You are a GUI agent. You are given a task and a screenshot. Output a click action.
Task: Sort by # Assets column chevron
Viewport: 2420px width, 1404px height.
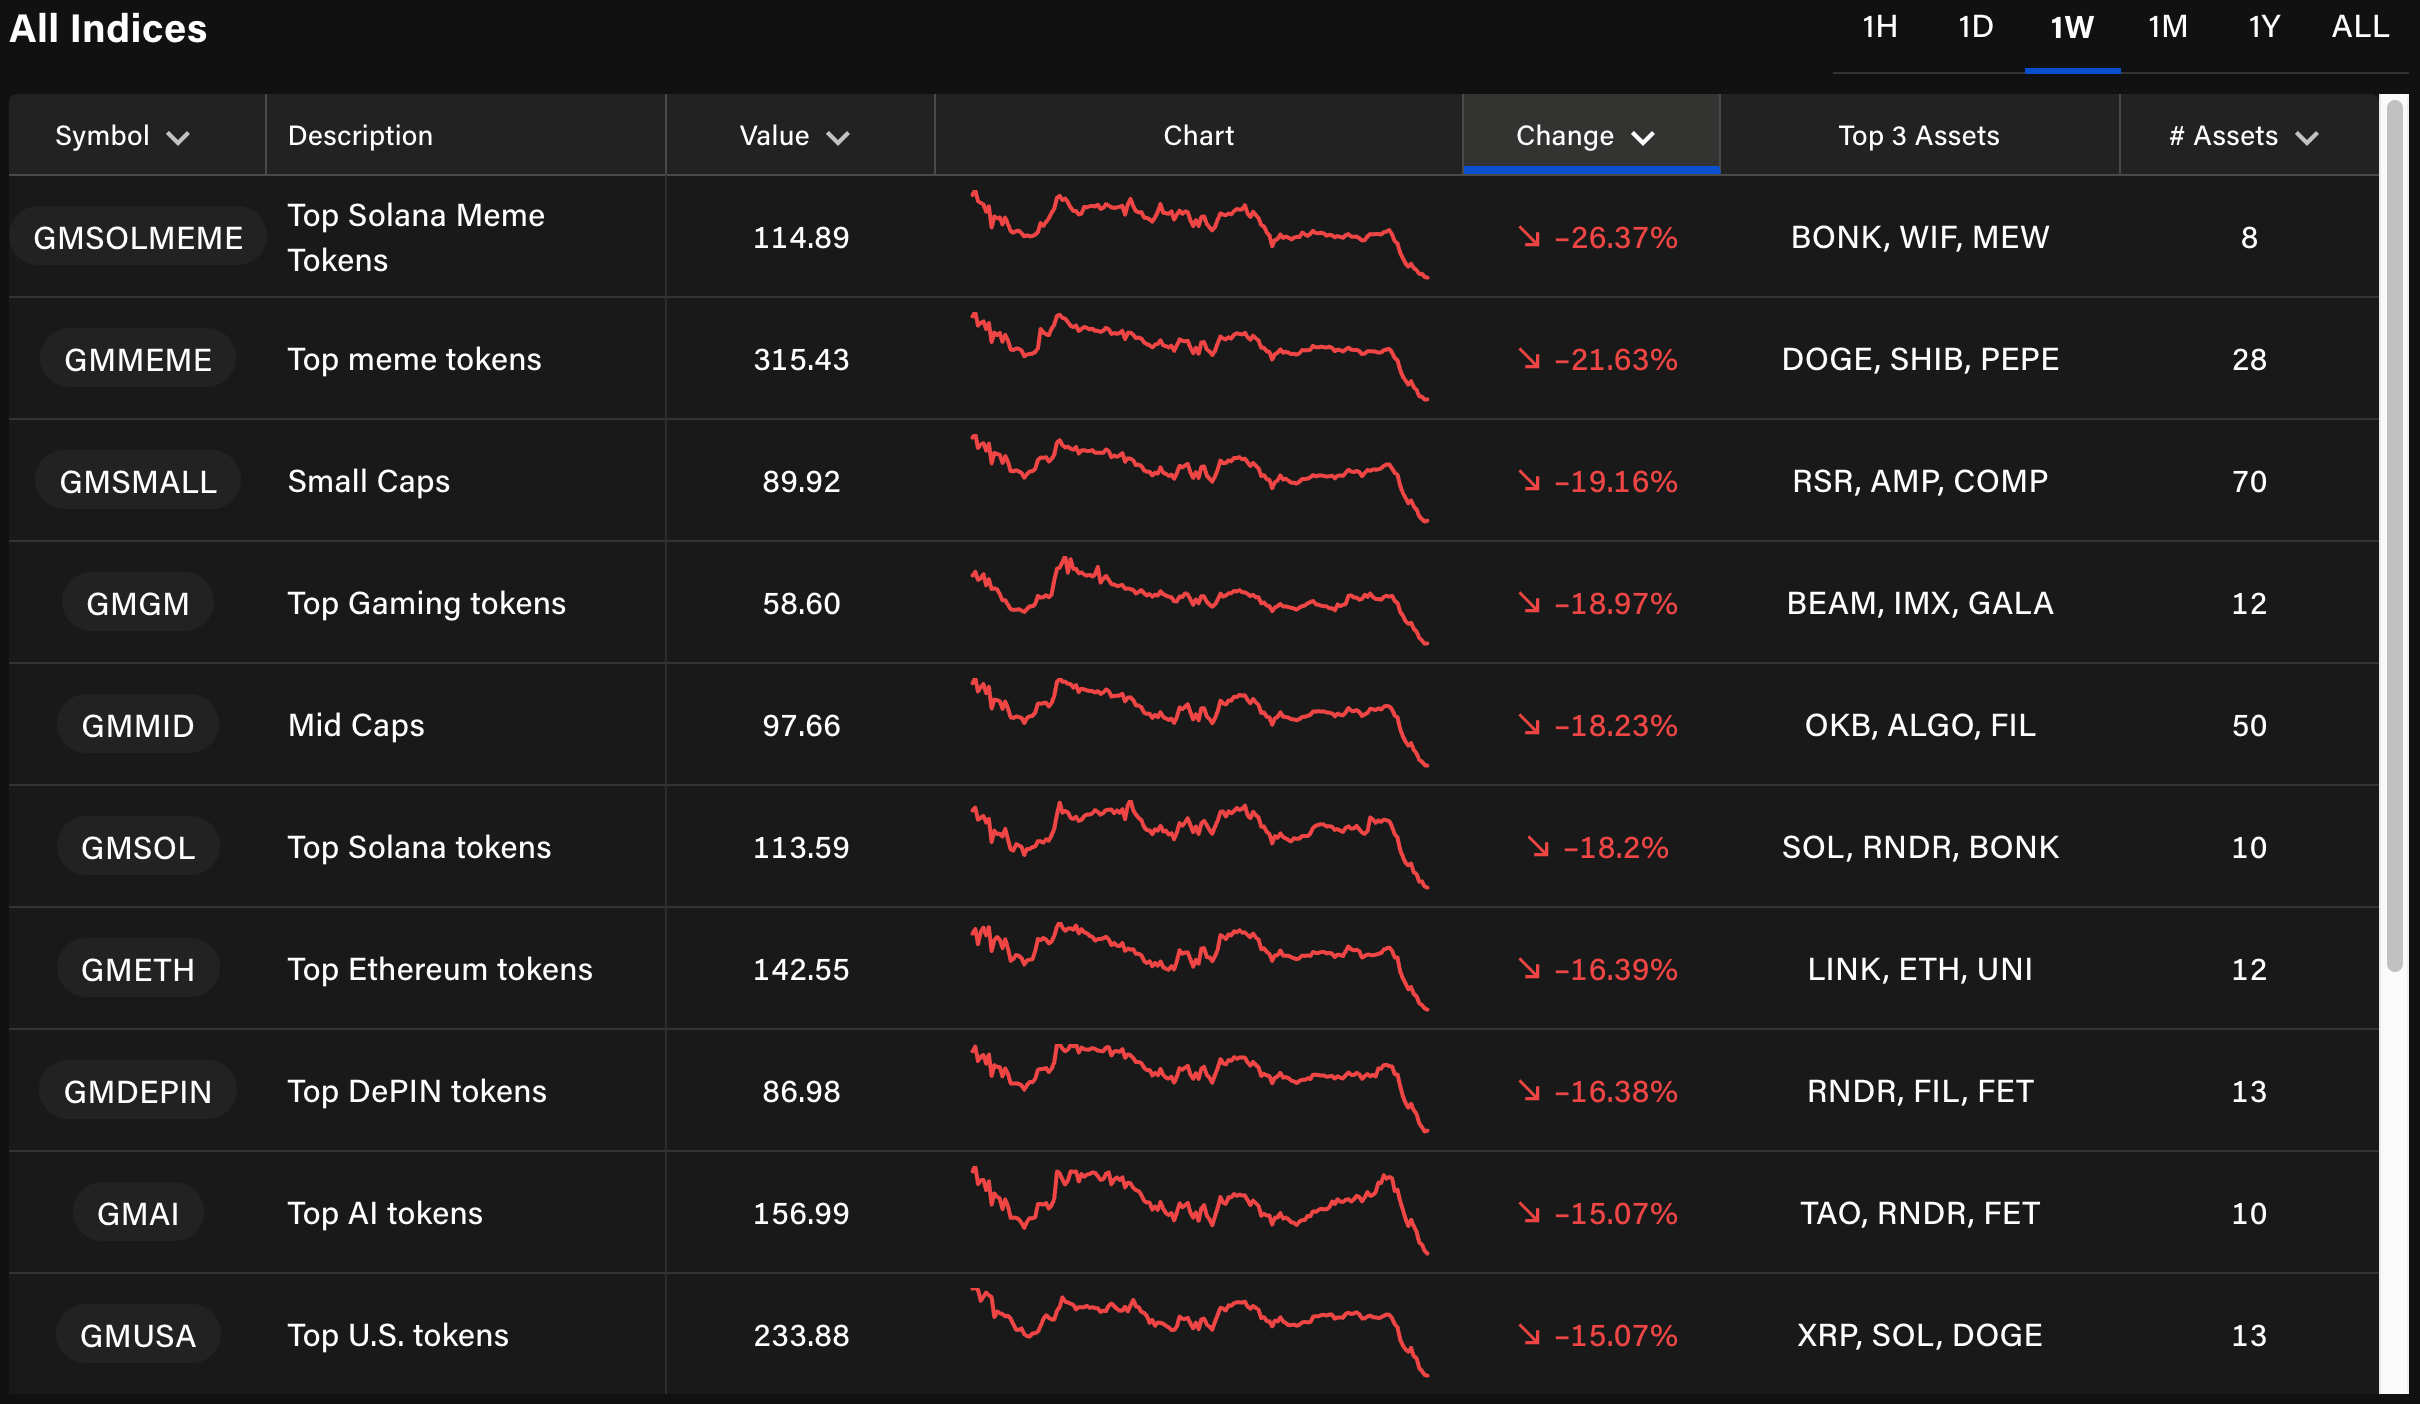click(2307, 137)
